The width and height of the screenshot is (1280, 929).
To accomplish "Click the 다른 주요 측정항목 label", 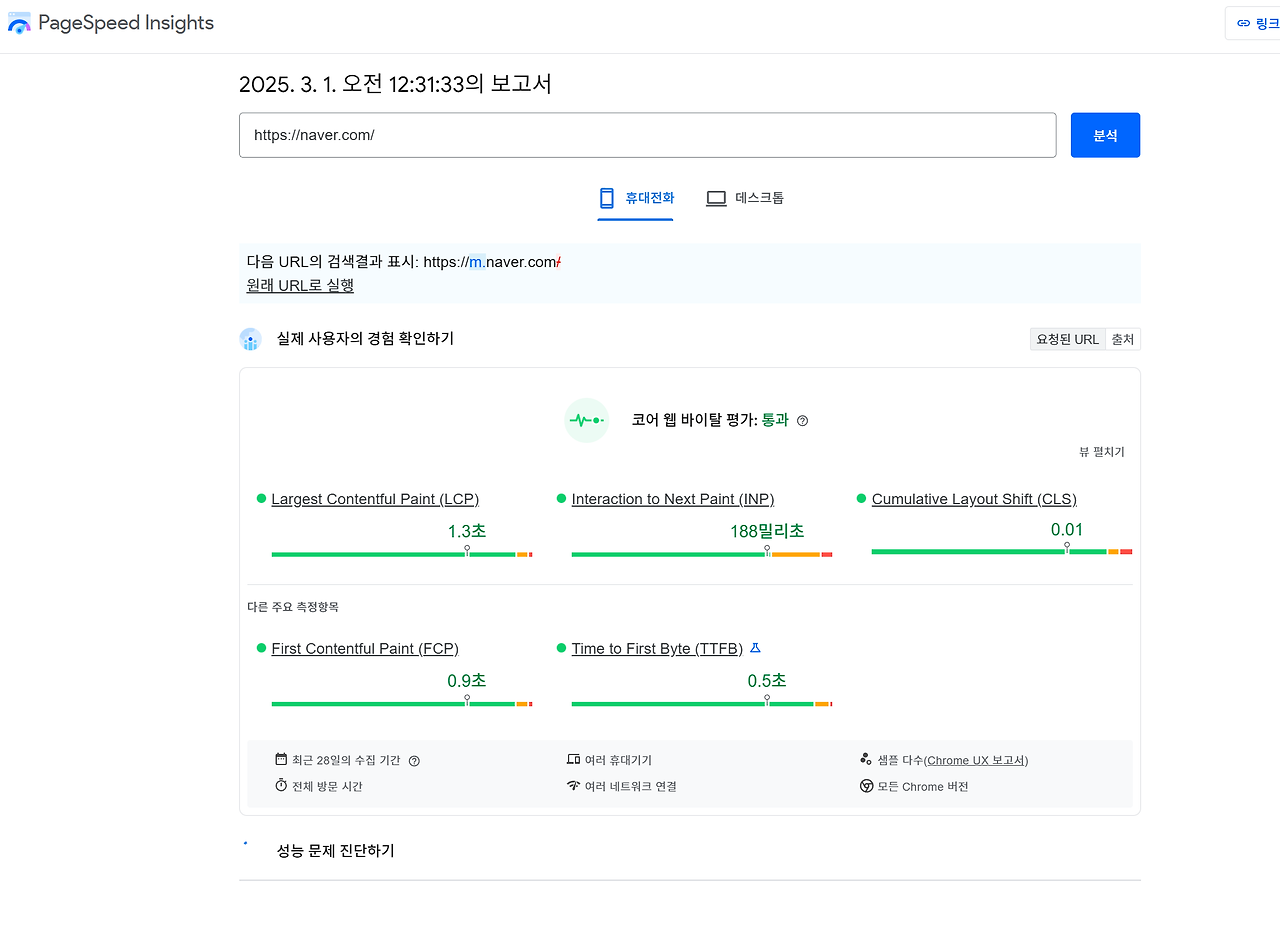I will pos(293,607).
